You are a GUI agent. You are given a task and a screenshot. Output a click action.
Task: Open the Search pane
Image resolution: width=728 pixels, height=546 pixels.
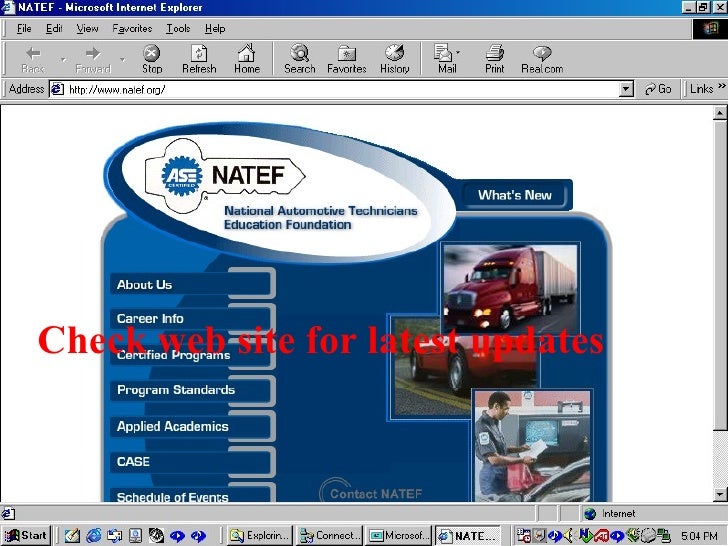point(300,59)
